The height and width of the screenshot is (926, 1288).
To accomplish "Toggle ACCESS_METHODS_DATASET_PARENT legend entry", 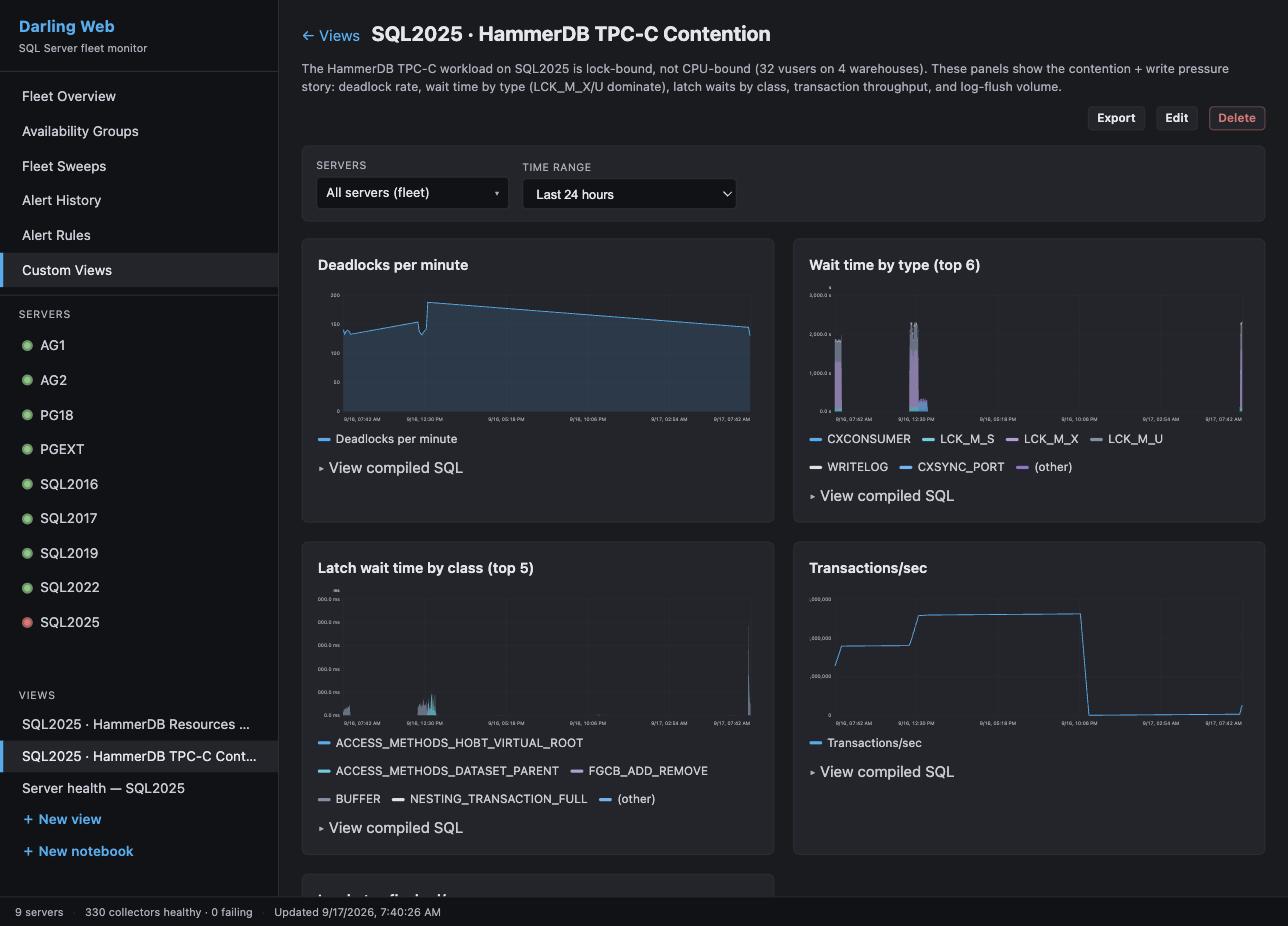I will click(438, 771).
